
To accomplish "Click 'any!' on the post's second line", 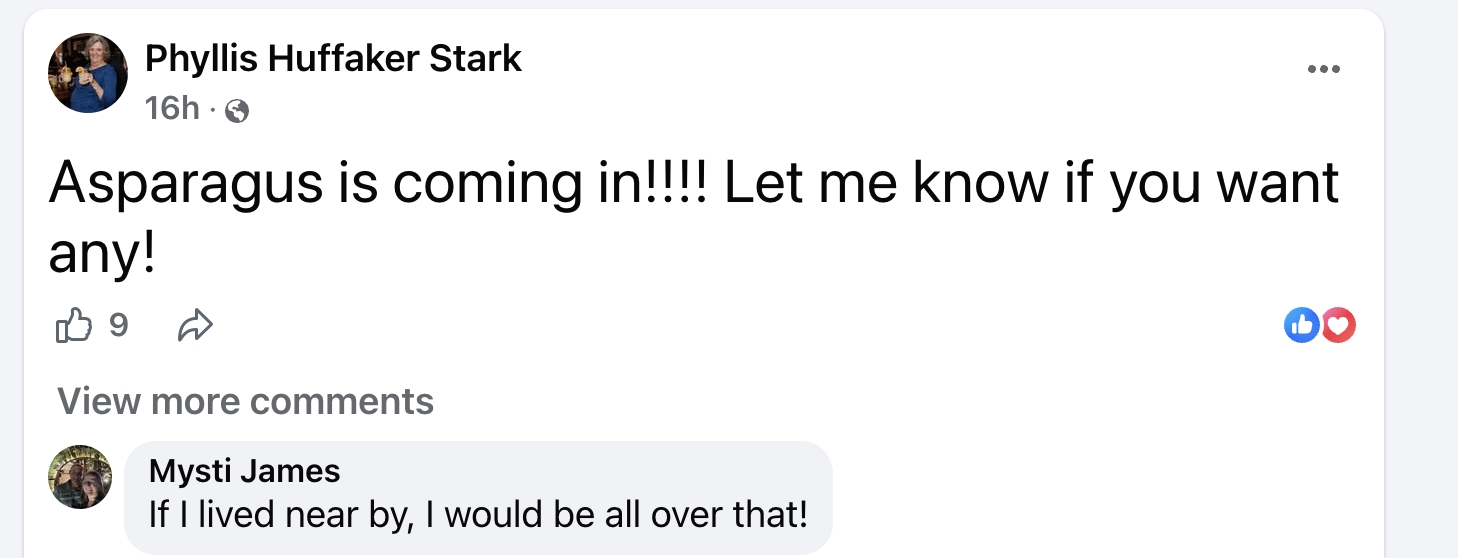I will pyautogui.click(x=102, y=255).
